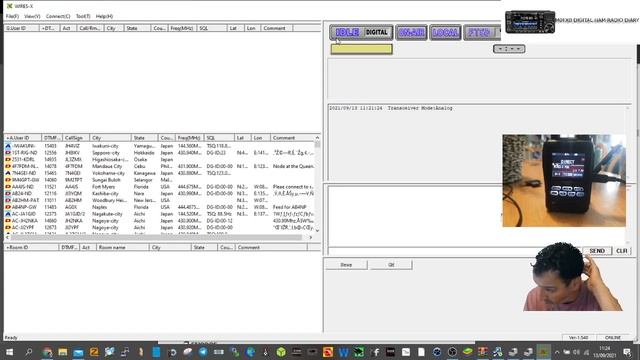Sort node list by A.User ID column
This screenshot has width=640, height=360.
coord(22,138)
